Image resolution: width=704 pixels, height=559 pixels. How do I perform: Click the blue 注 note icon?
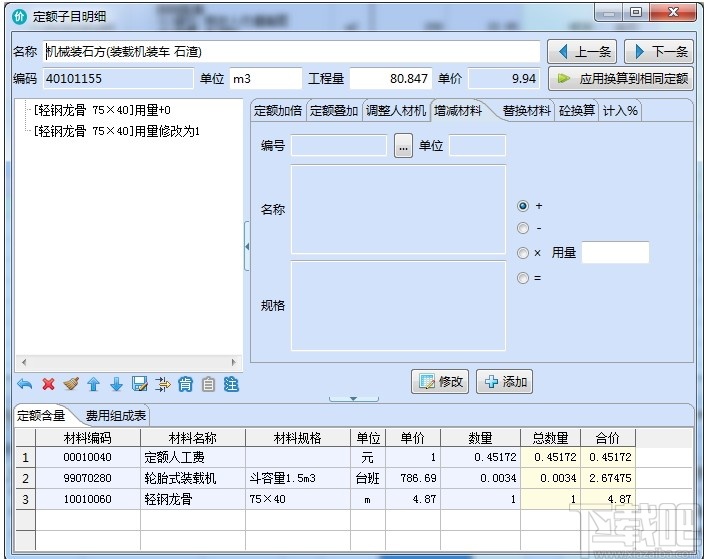click(231, 384)
